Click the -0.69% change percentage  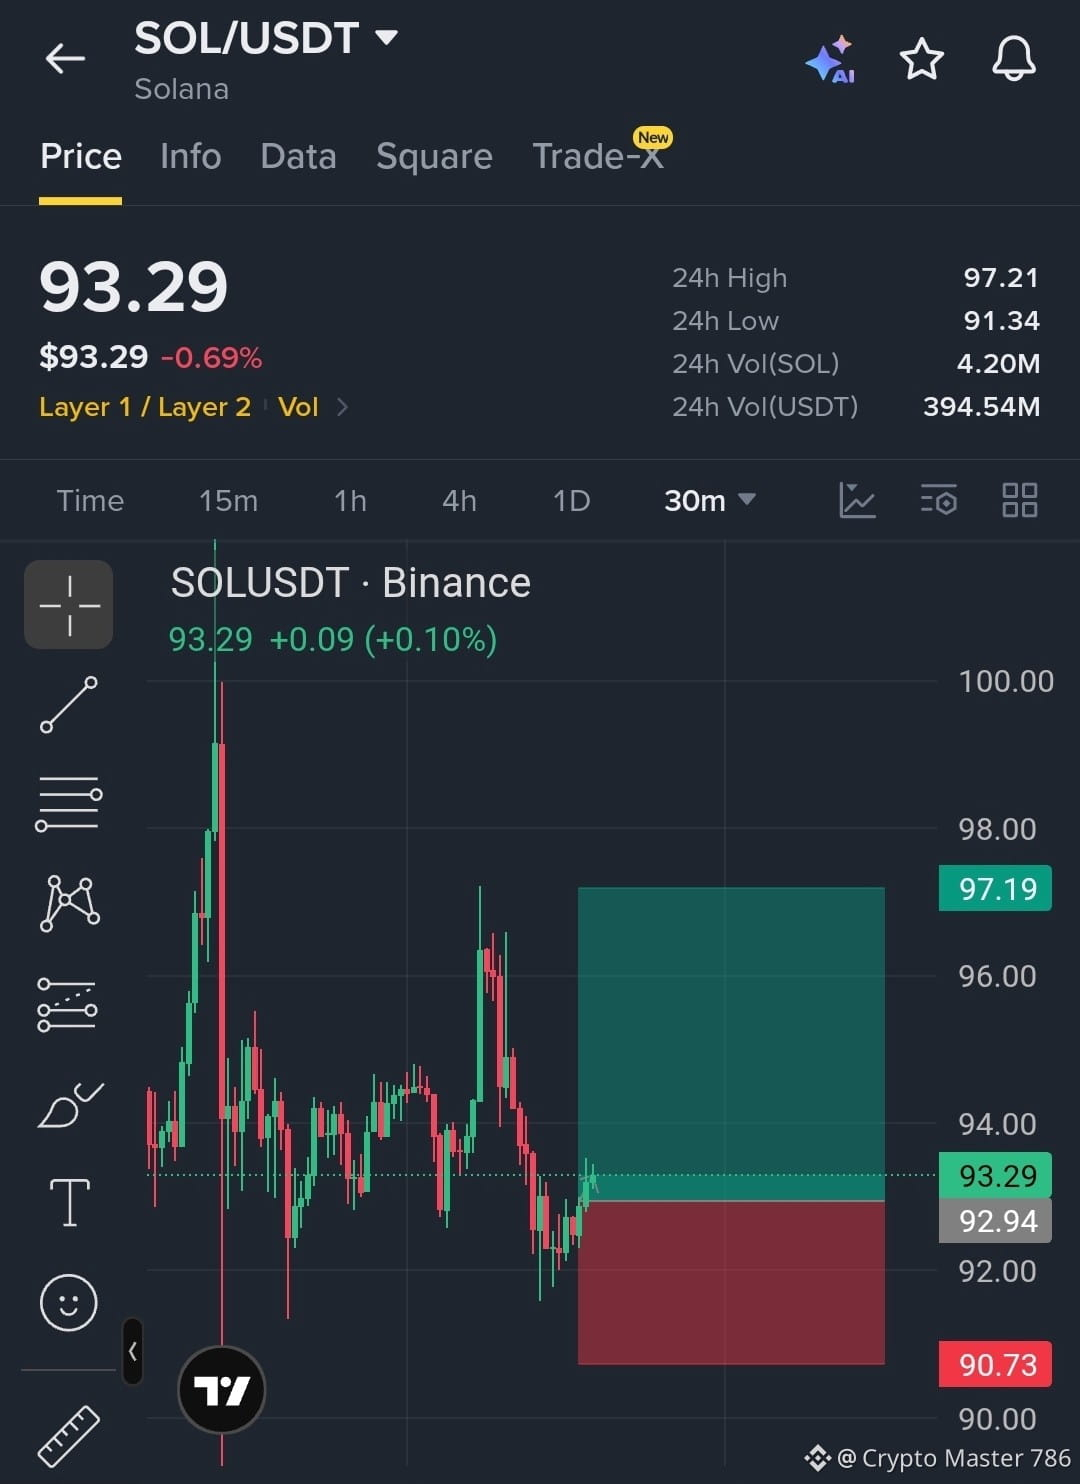(211, 358)
